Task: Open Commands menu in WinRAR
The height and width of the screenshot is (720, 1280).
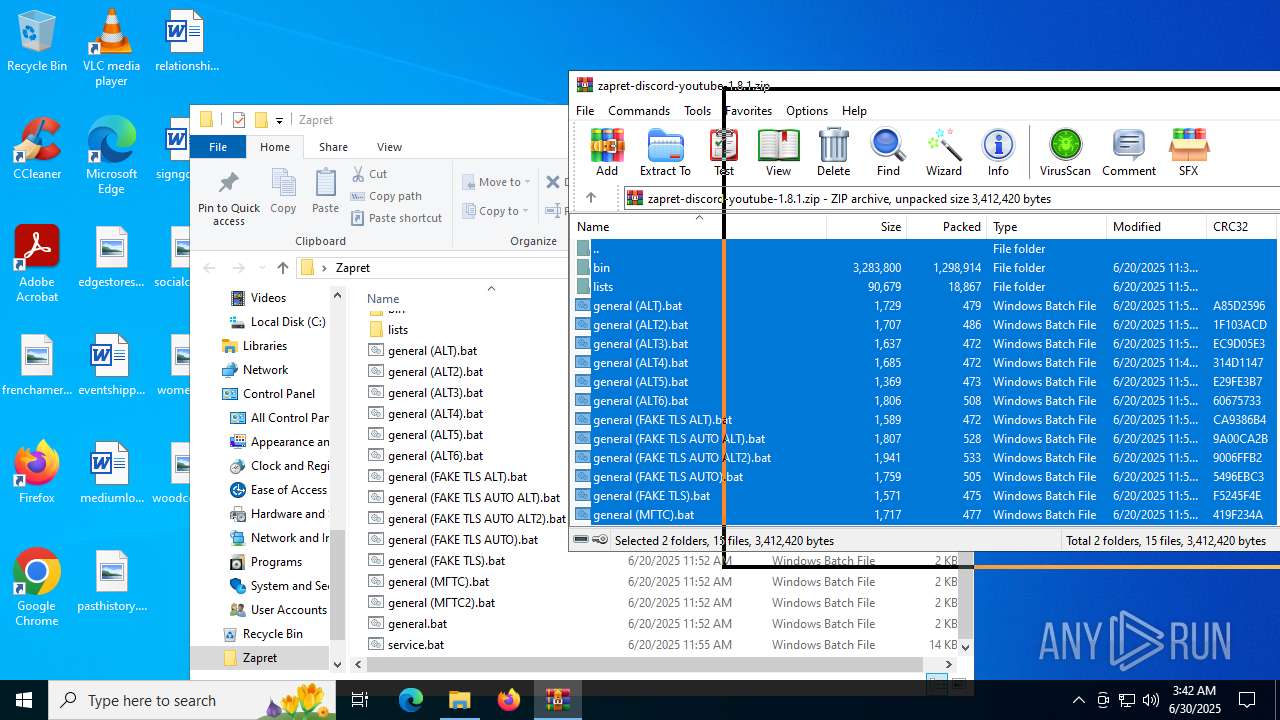Action: pos(639,110)
